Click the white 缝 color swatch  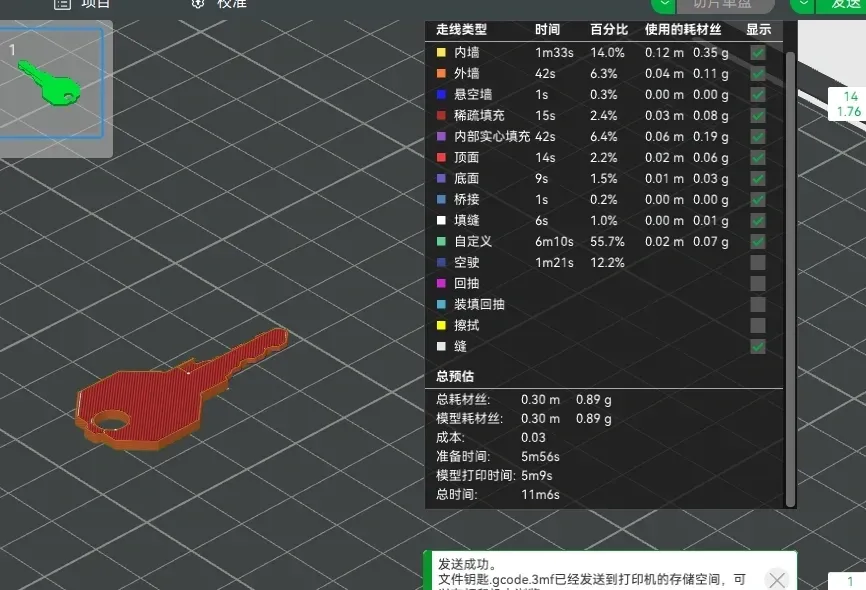click(x=441, y=346)
